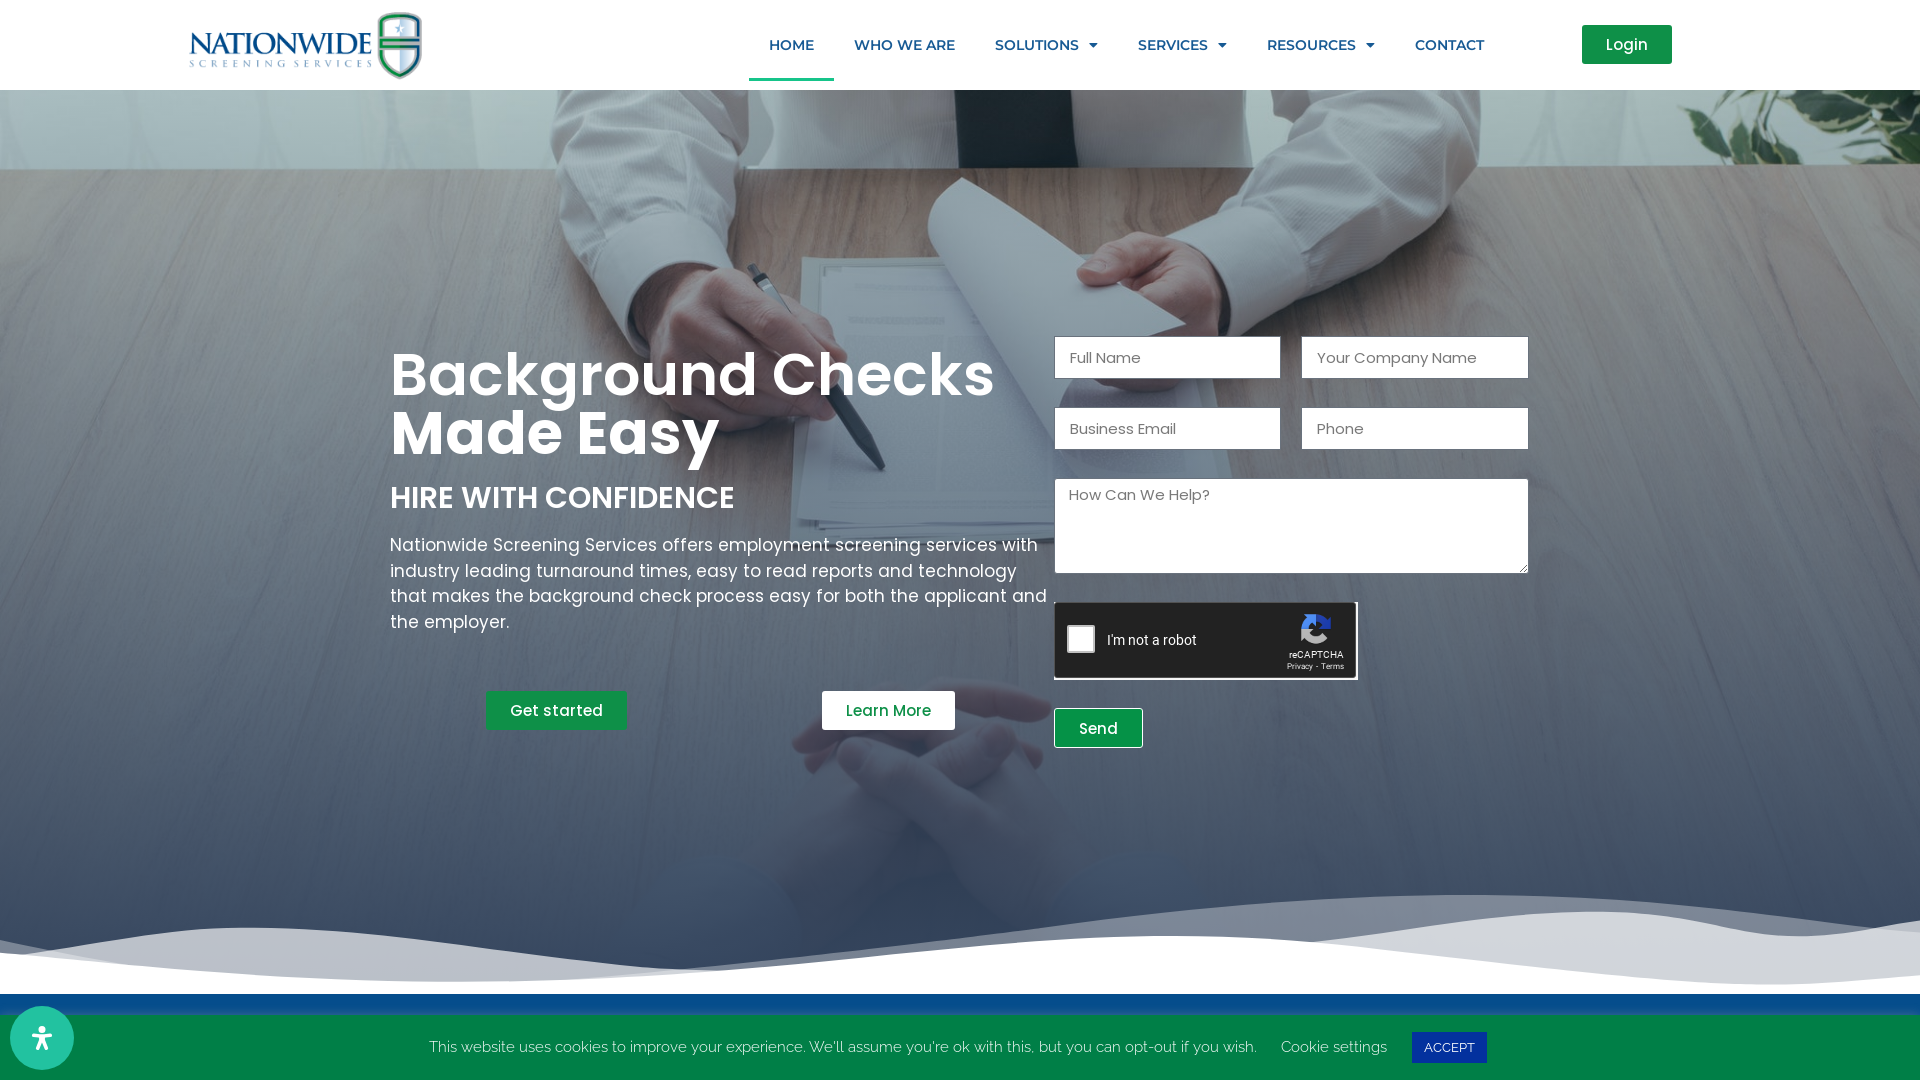Click the reCAPTCHA privacy link
The image size is (1920, 1080).
(x=1299, y=666)
